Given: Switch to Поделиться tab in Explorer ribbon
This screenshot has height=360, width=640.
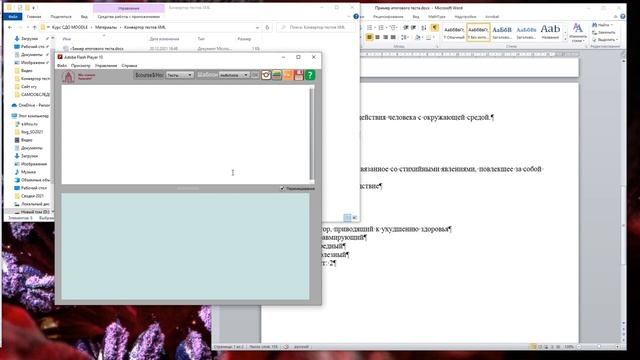Looking at the screenshot, I should (x=61, y=16).
